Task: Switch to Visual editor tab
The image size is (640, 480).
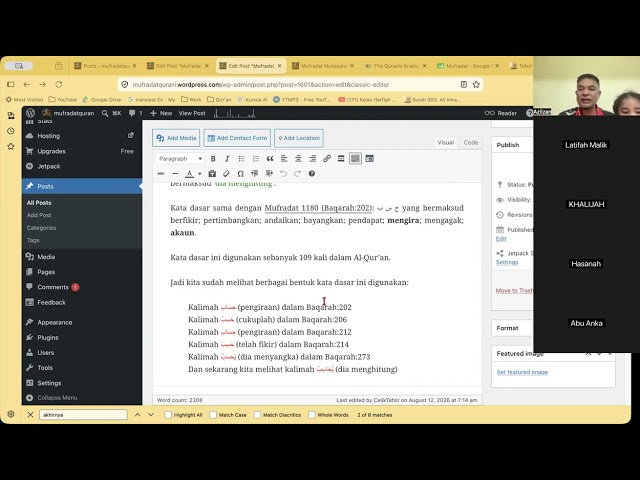Action: click(x=445, y=142)
